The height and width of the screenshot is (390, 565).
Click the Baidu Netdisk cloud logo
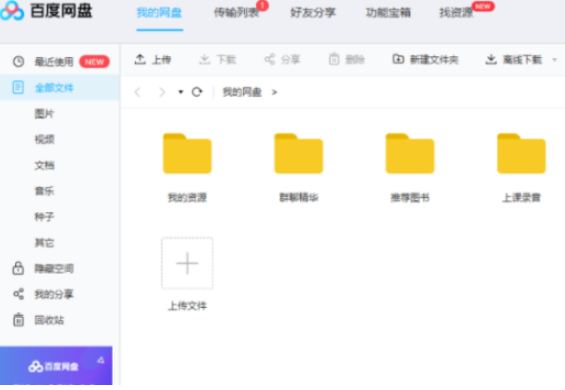12,10
